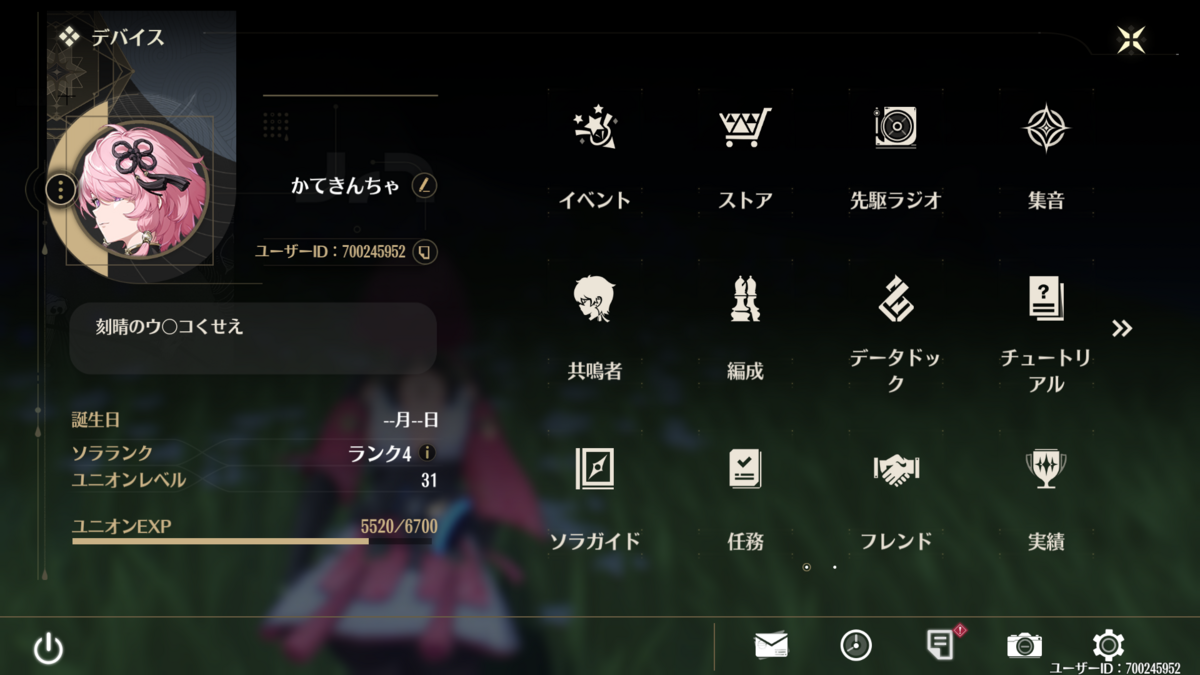
Task: Open the データドック icon
Action: click(895, 299)
